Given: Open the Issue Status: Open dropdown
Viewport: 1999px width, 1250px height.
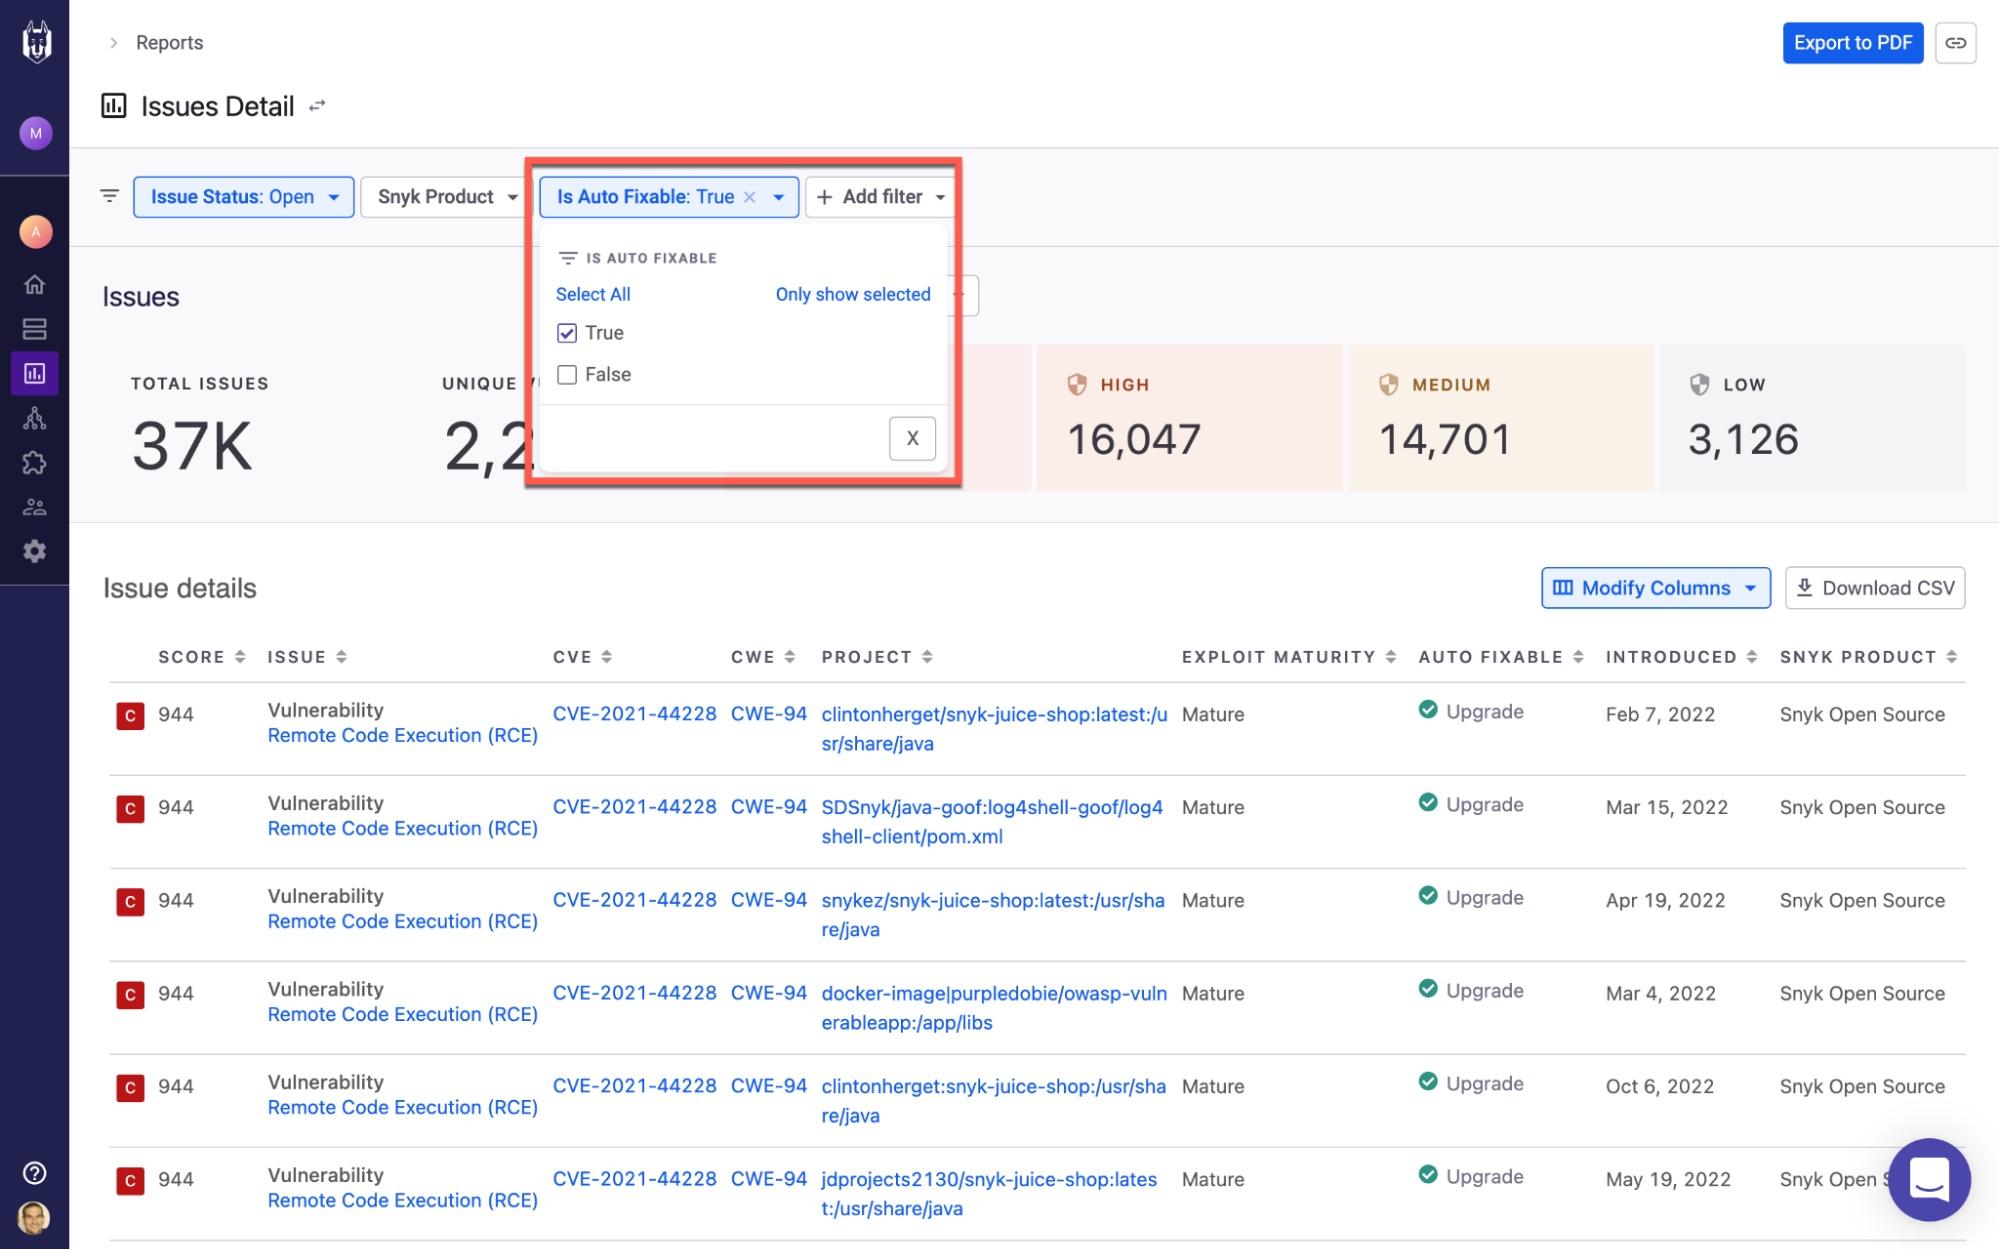Looking at the screenshot, I should click(243, 197).
